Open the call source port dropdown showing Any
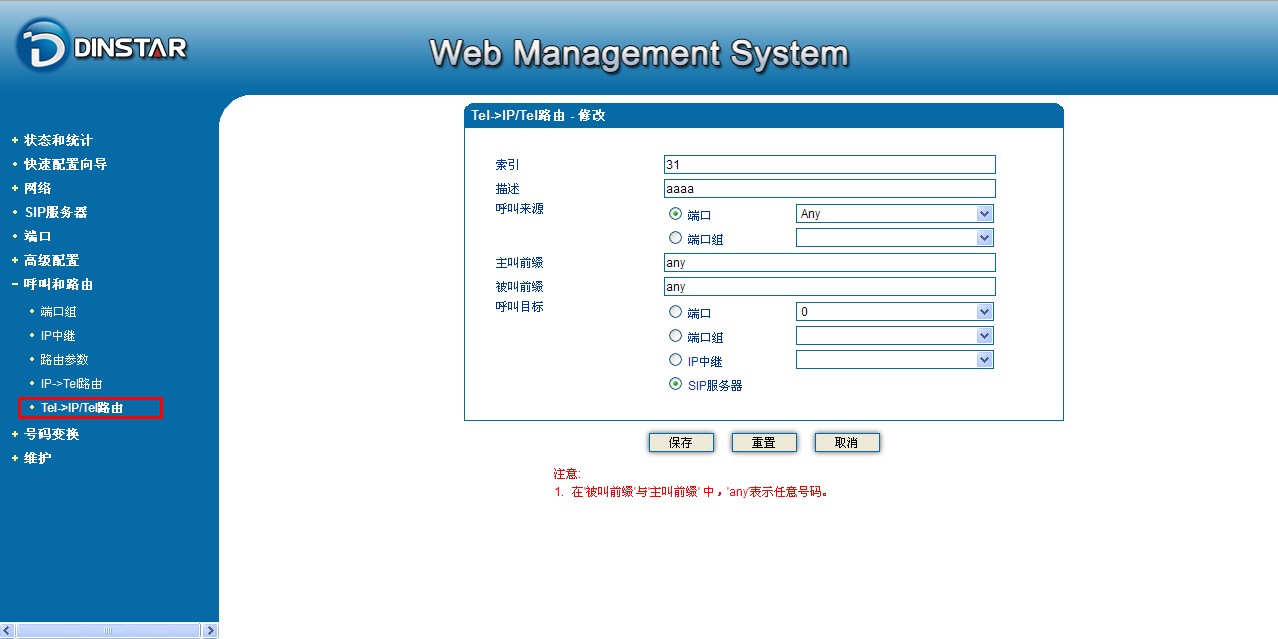The width and height of the screenshot is (1278, 639). (x=894, y=214)
